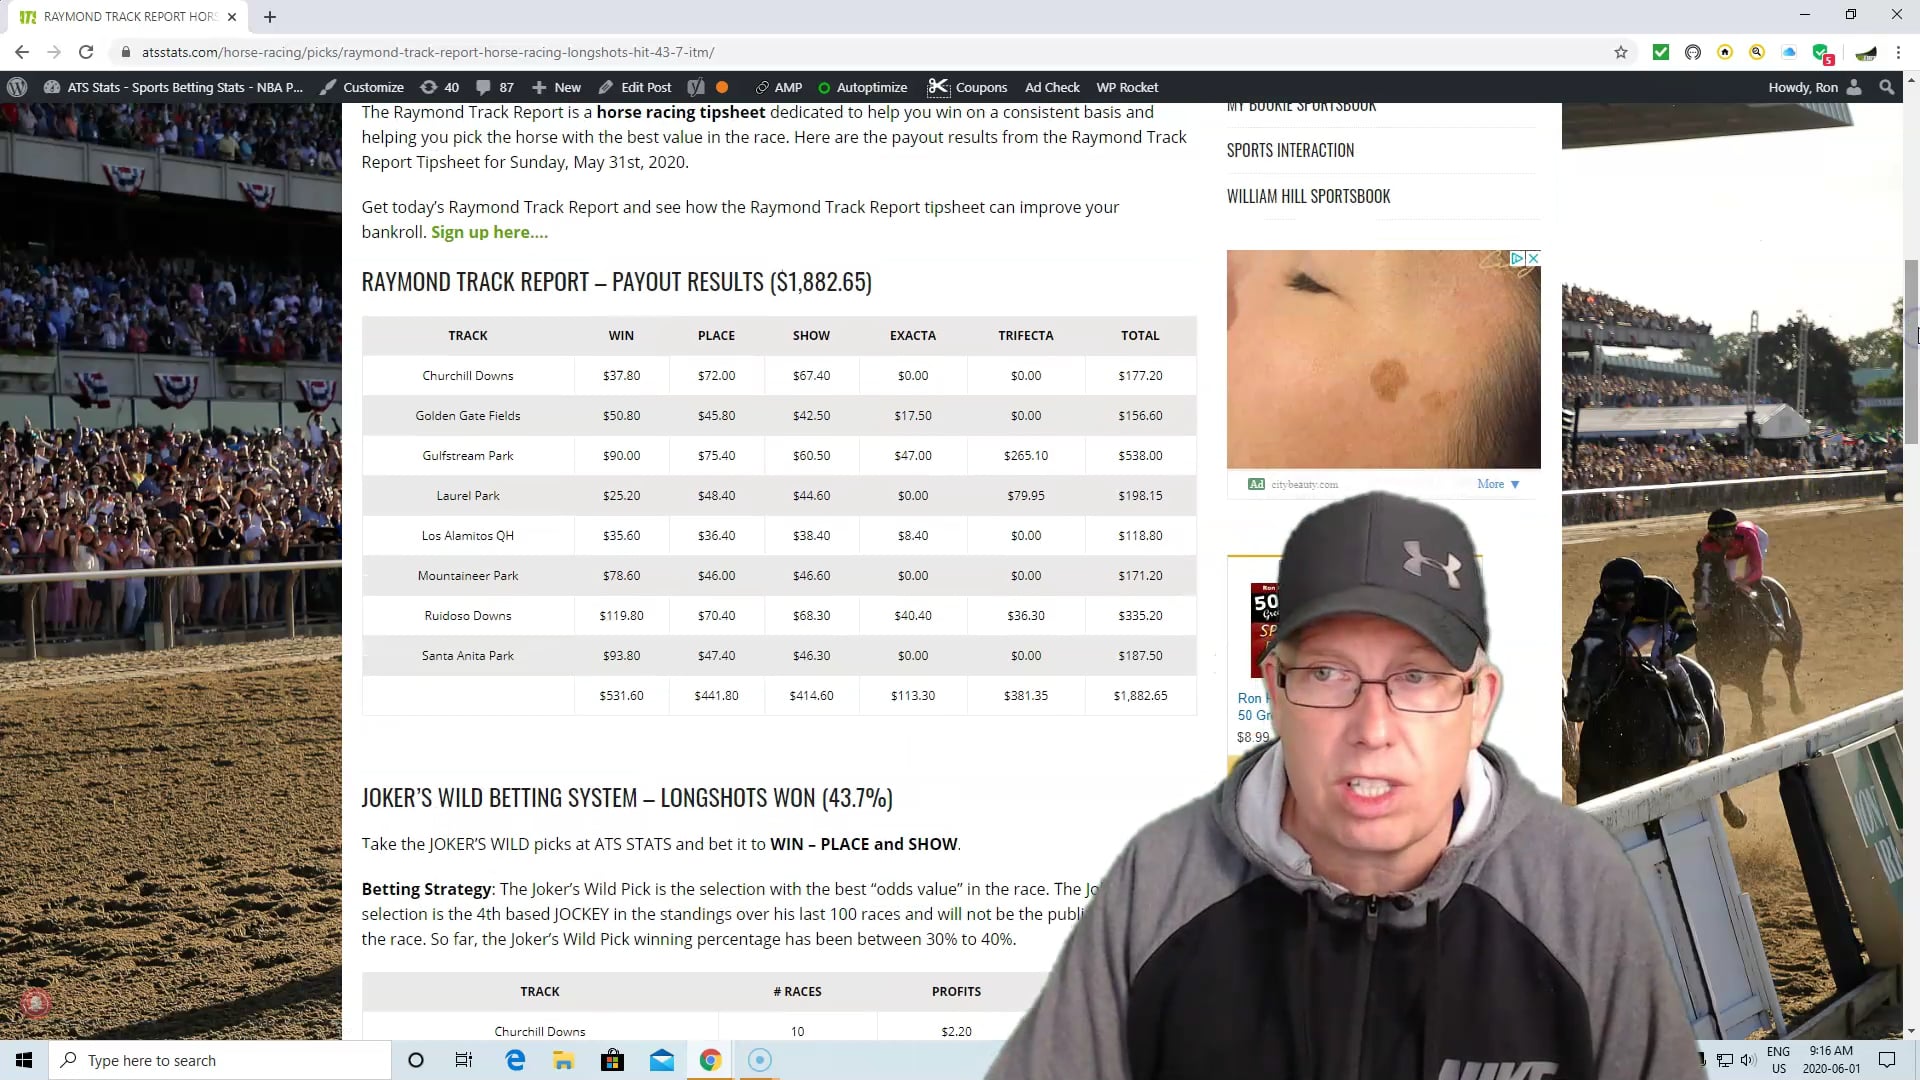Click the taskbar search box
Image resolution: width=1920 pixels, height=1080 pixels.
tap(220, 1060)
